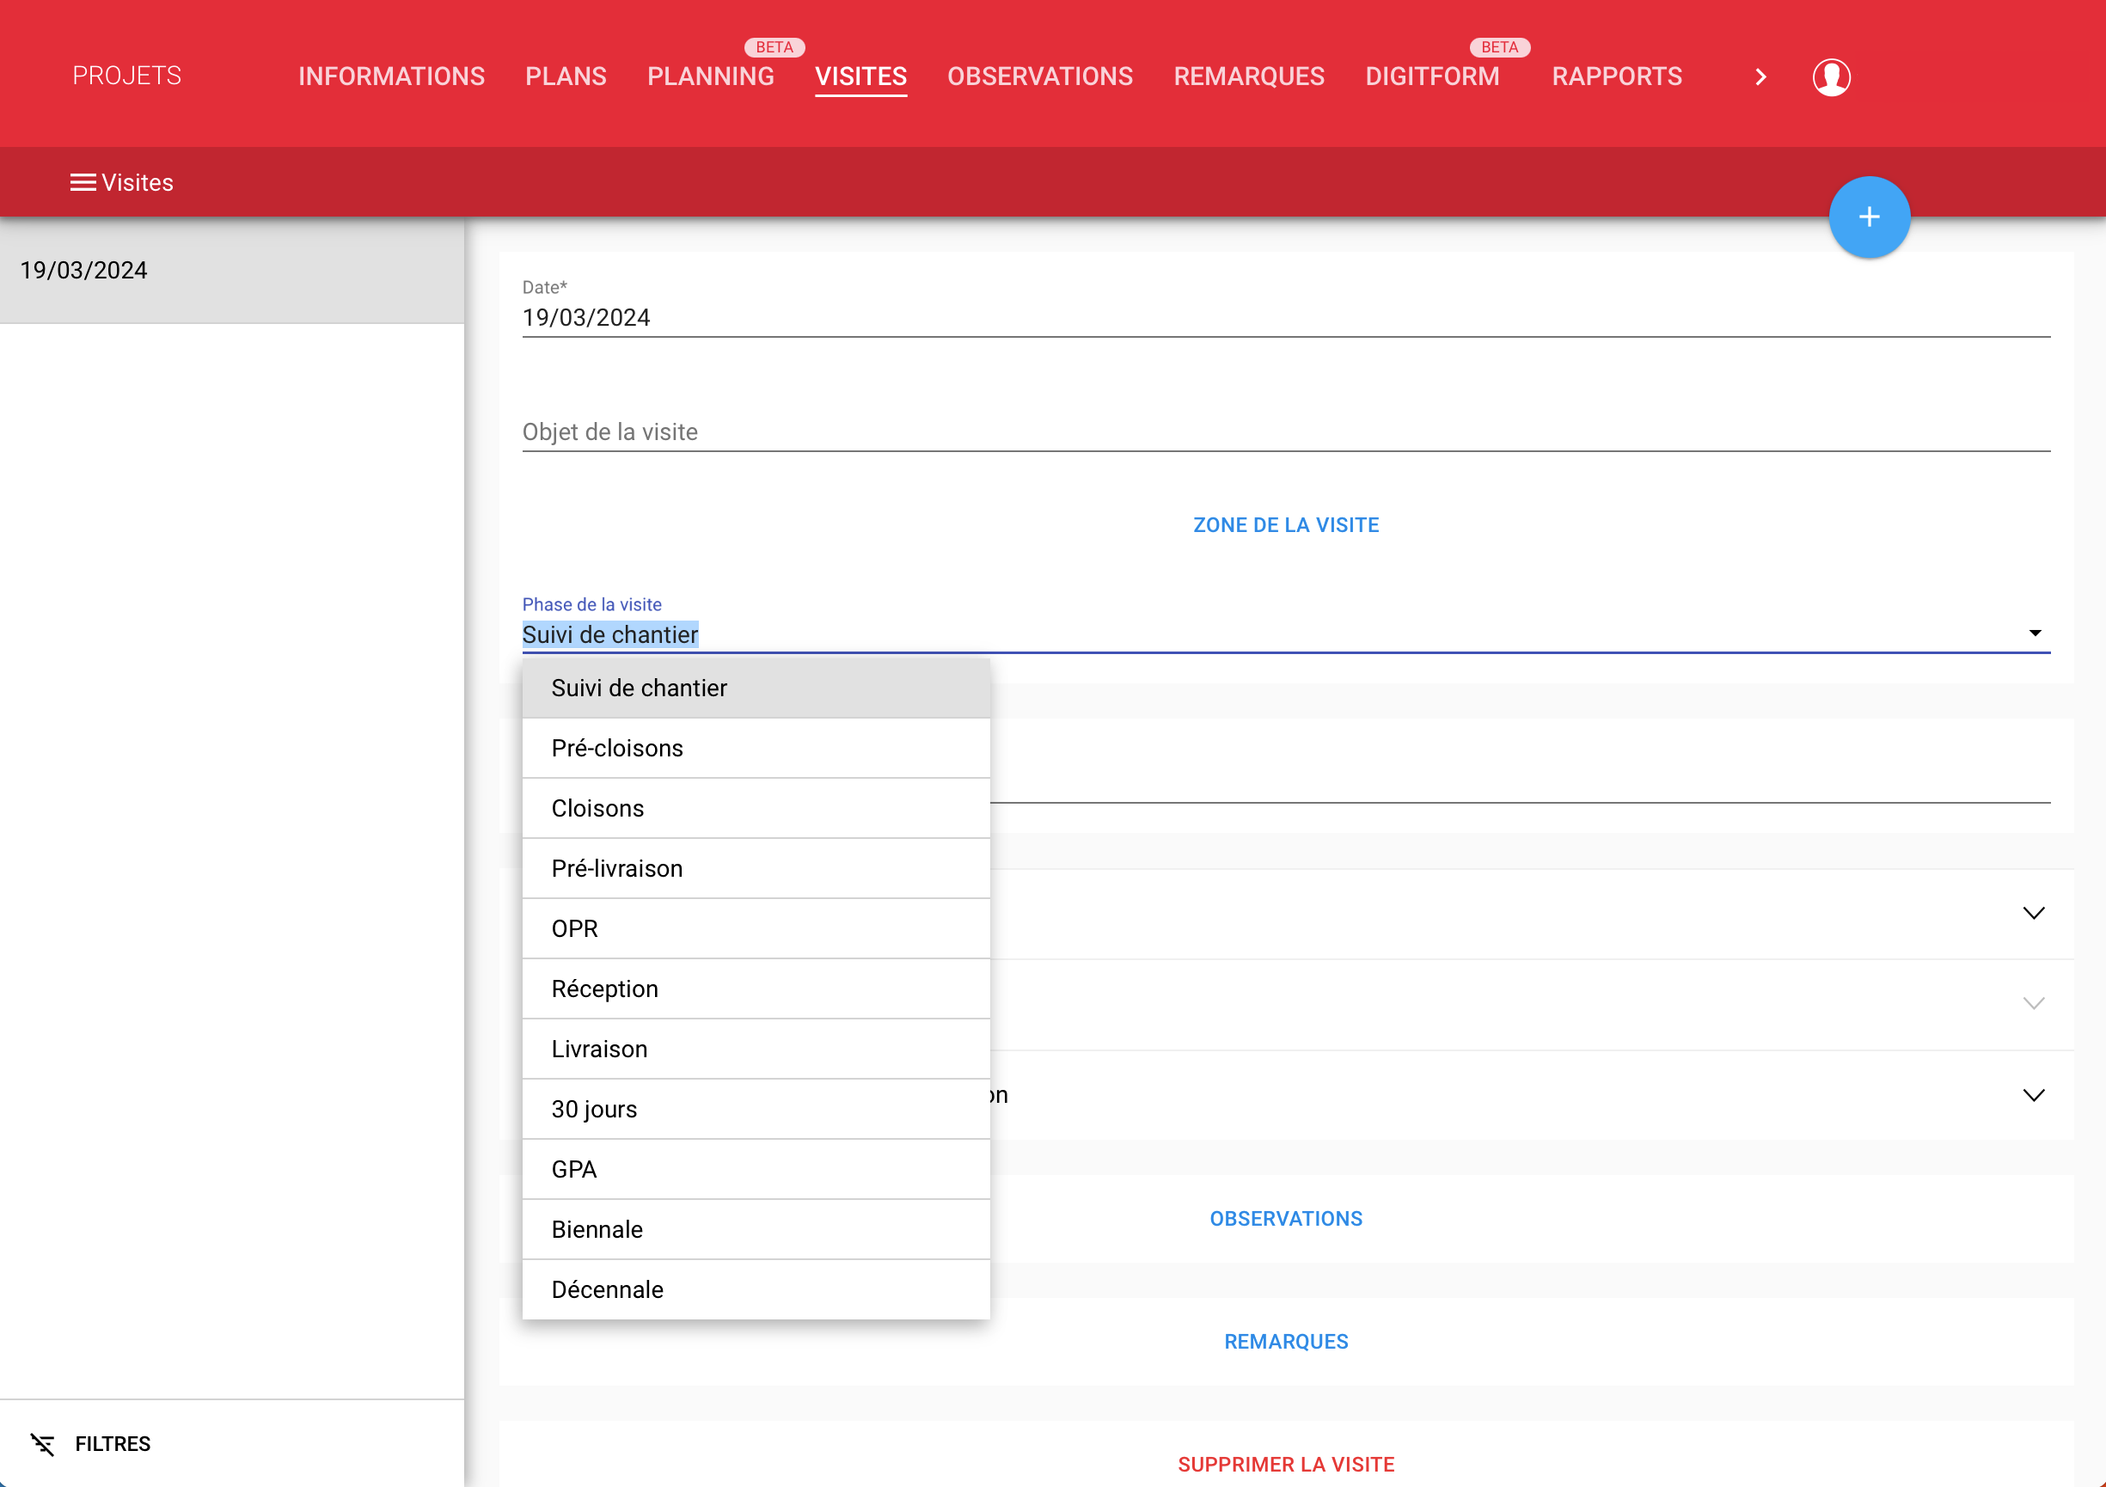Pick the Réception phase option

click(605, 988)
